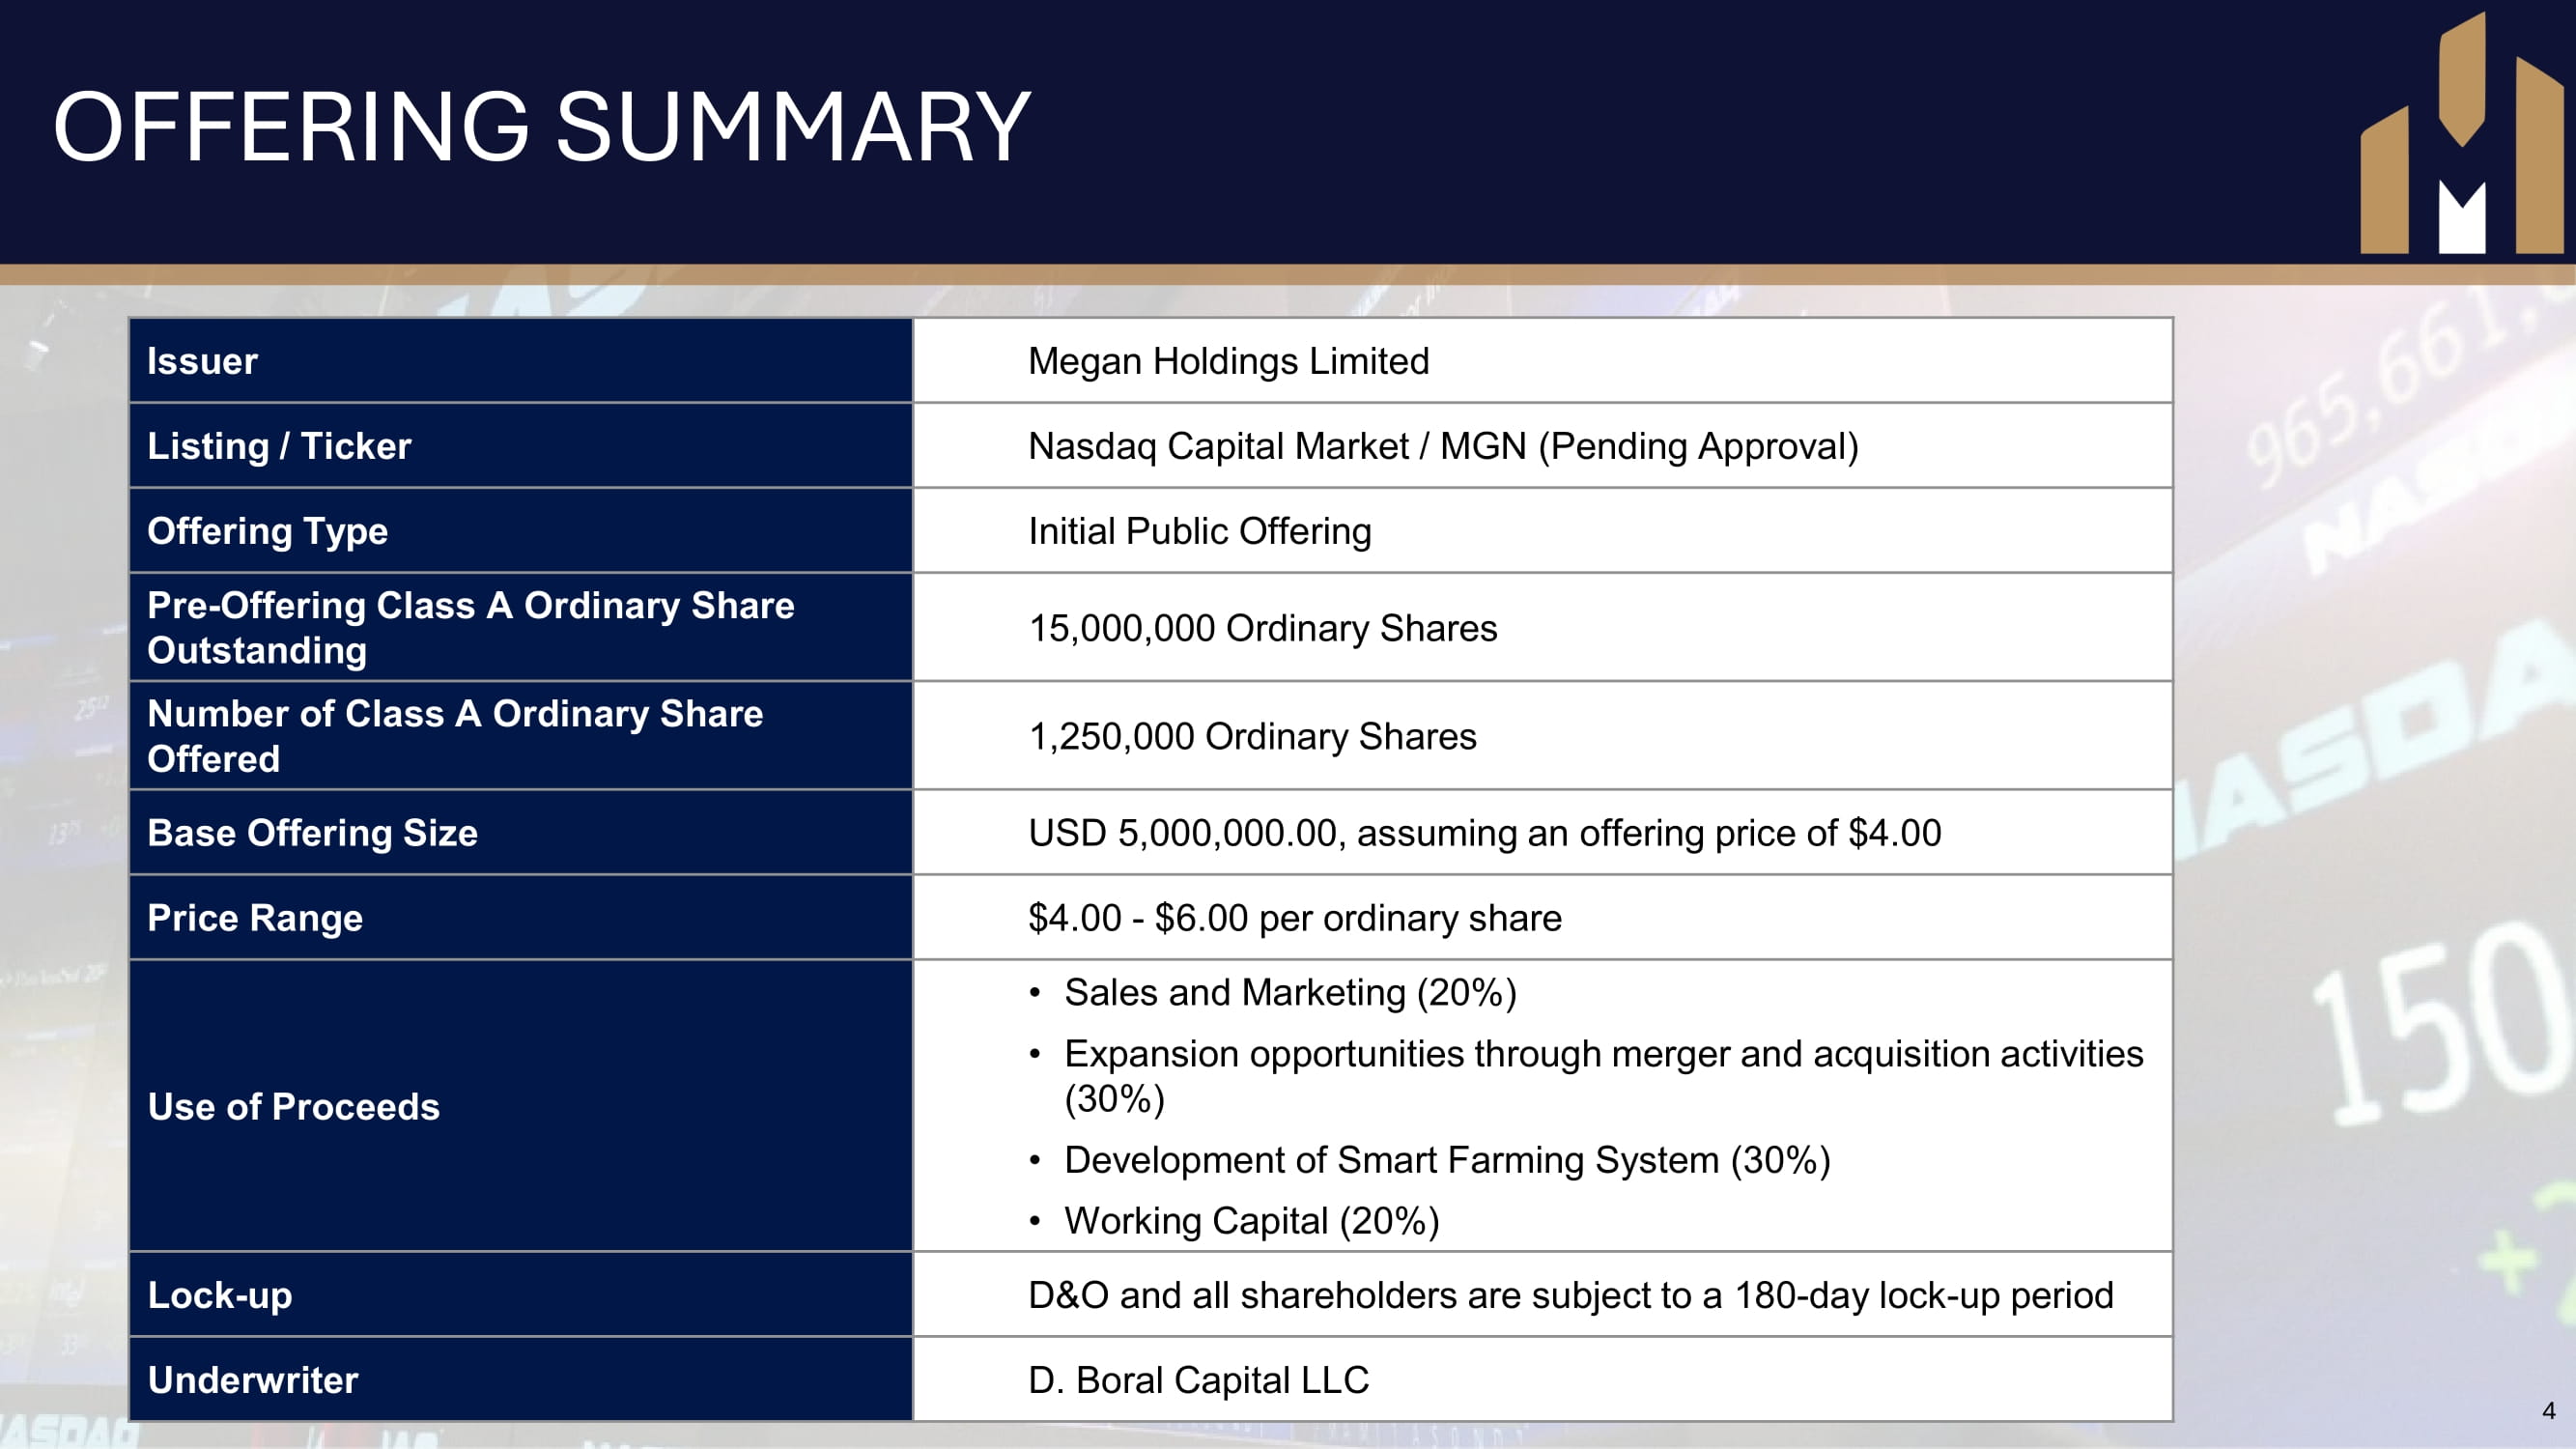Click the 'Price Range' label

click(255, 918)
